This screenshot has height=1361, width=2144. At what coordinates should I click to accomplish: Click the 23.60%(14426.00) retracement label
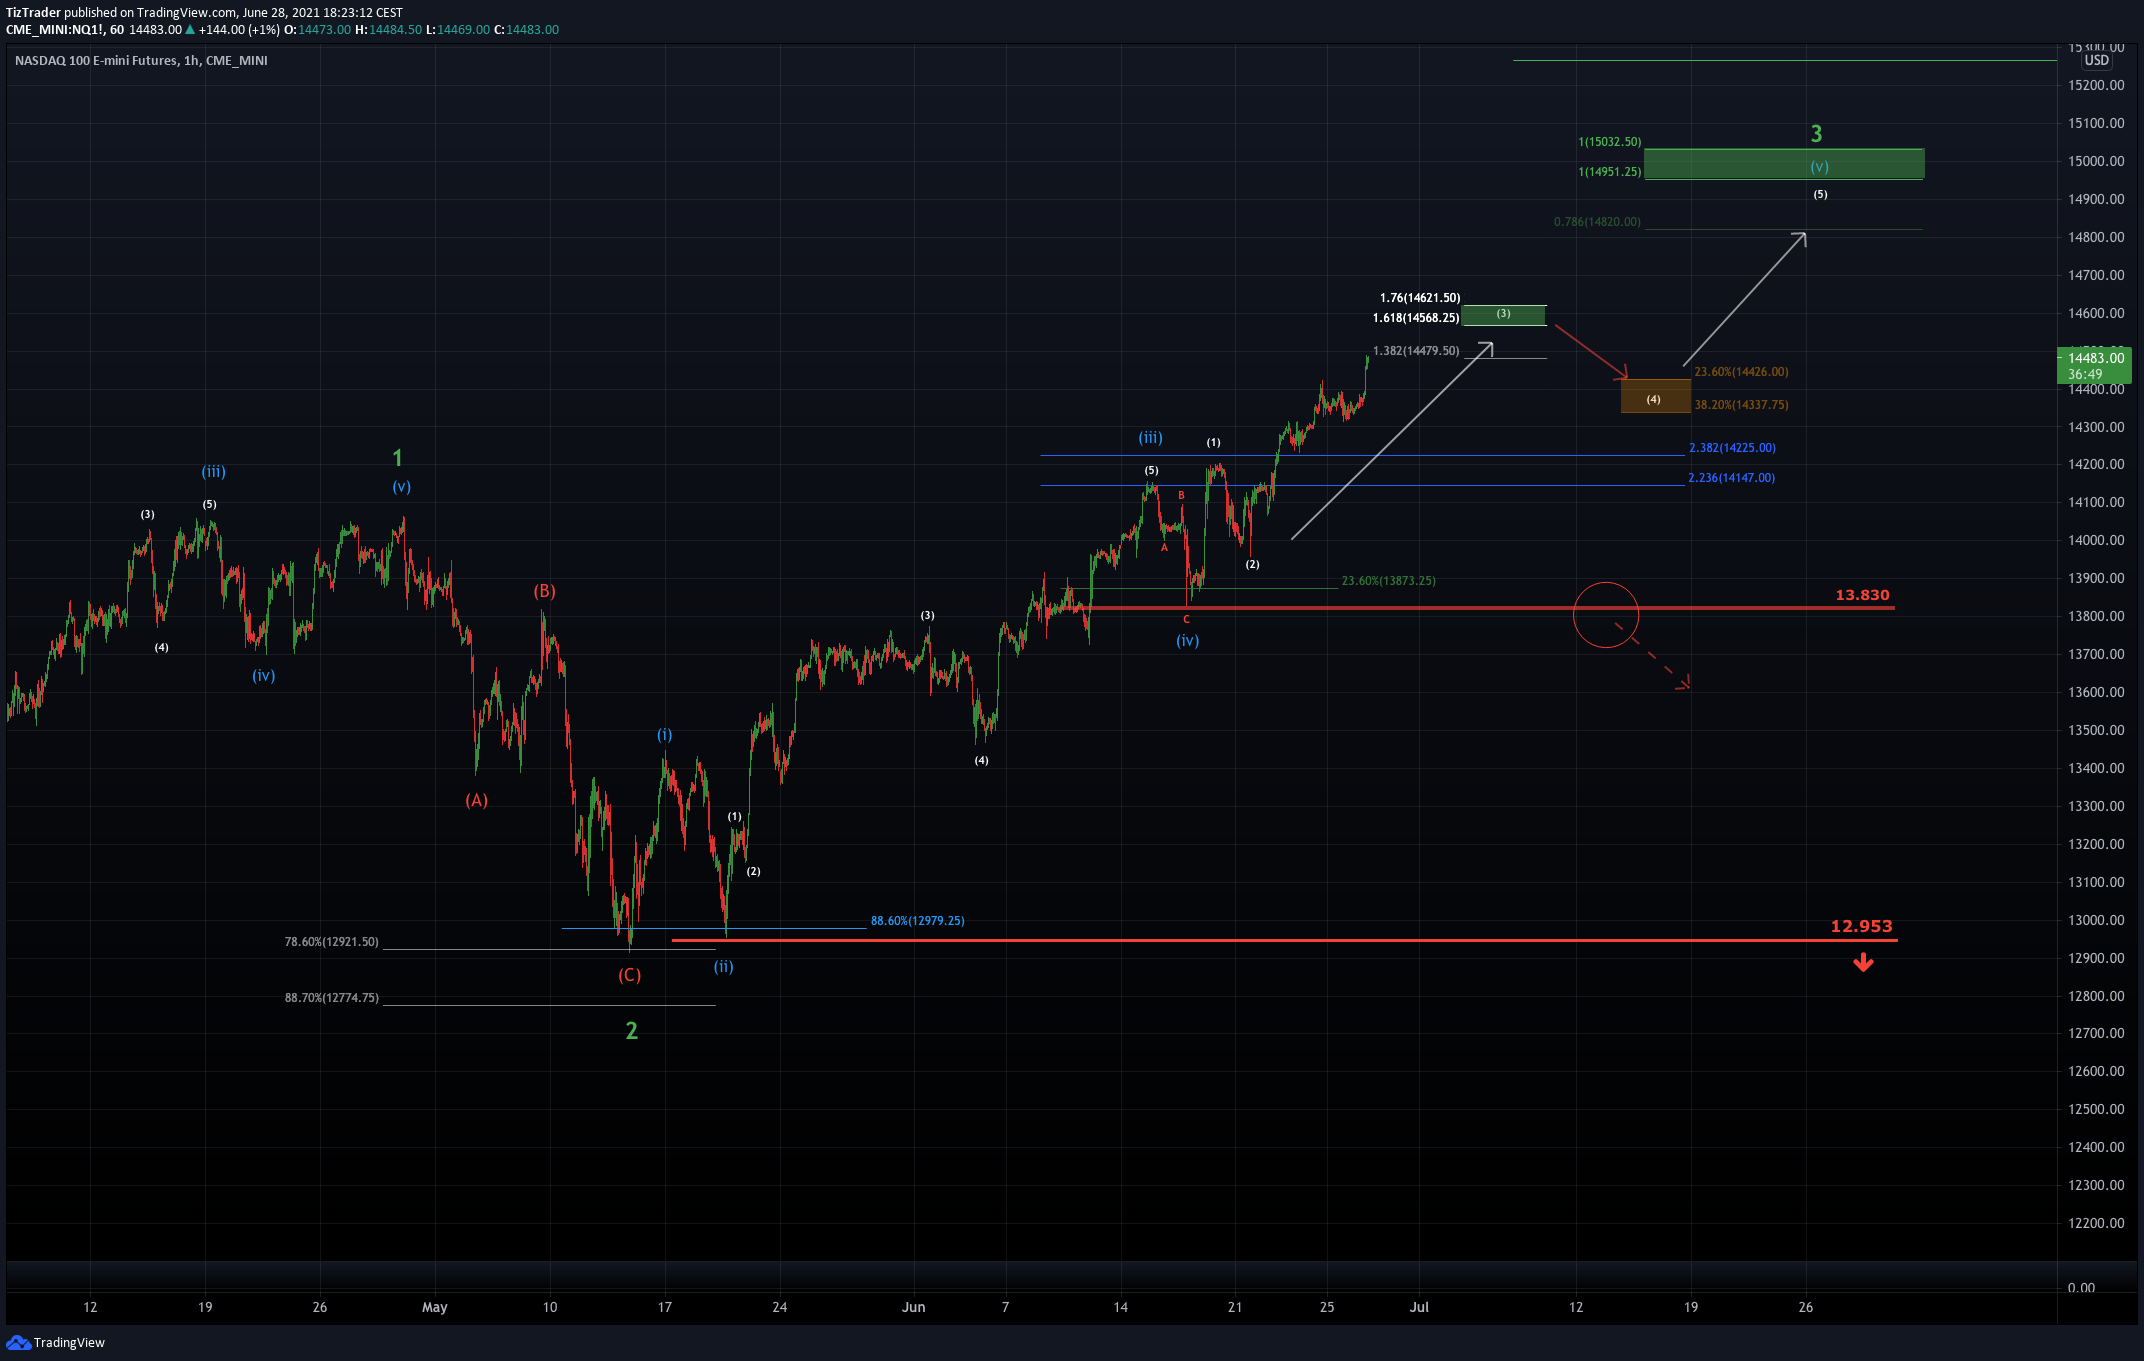click(x=1741, y=372)
